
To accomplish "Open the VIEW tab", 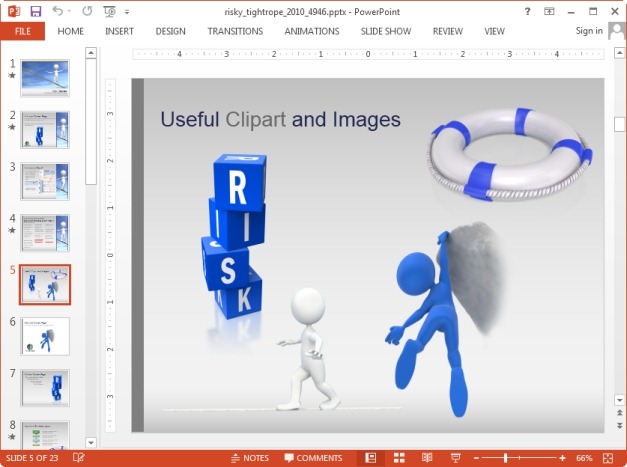I will click(495, 31).
